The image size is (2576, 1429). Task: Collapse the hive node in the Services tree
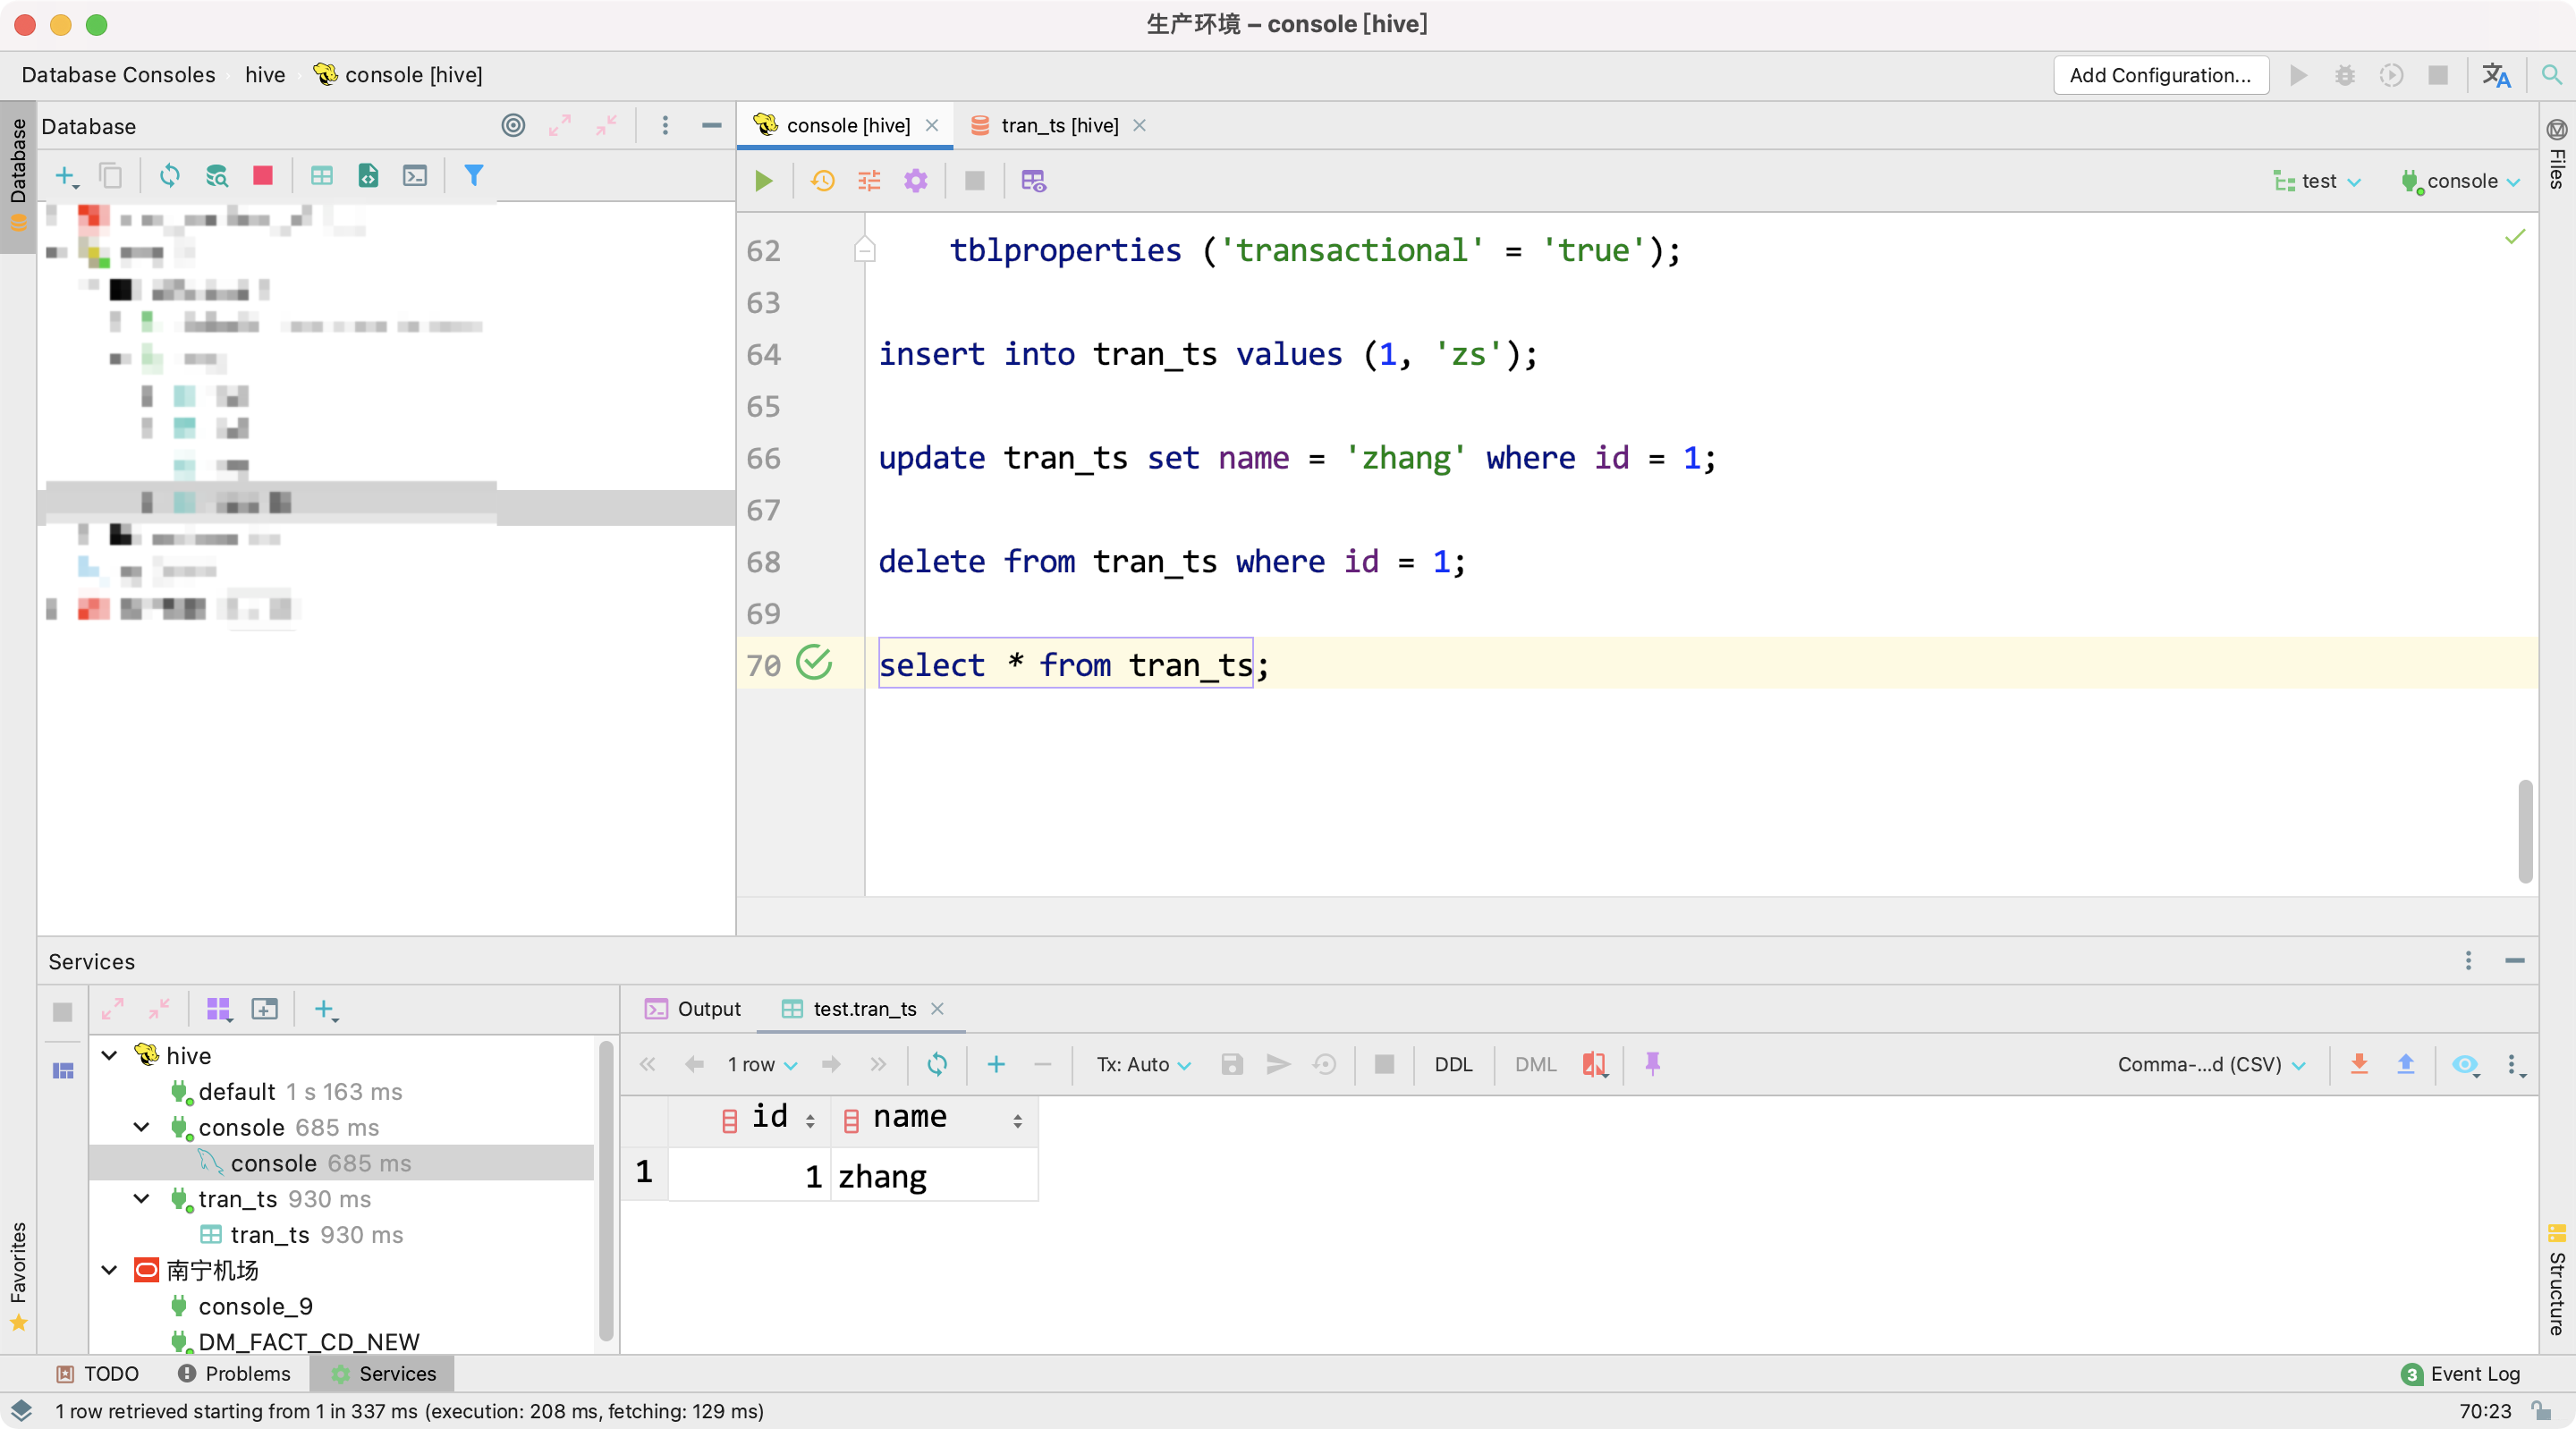110,1056
